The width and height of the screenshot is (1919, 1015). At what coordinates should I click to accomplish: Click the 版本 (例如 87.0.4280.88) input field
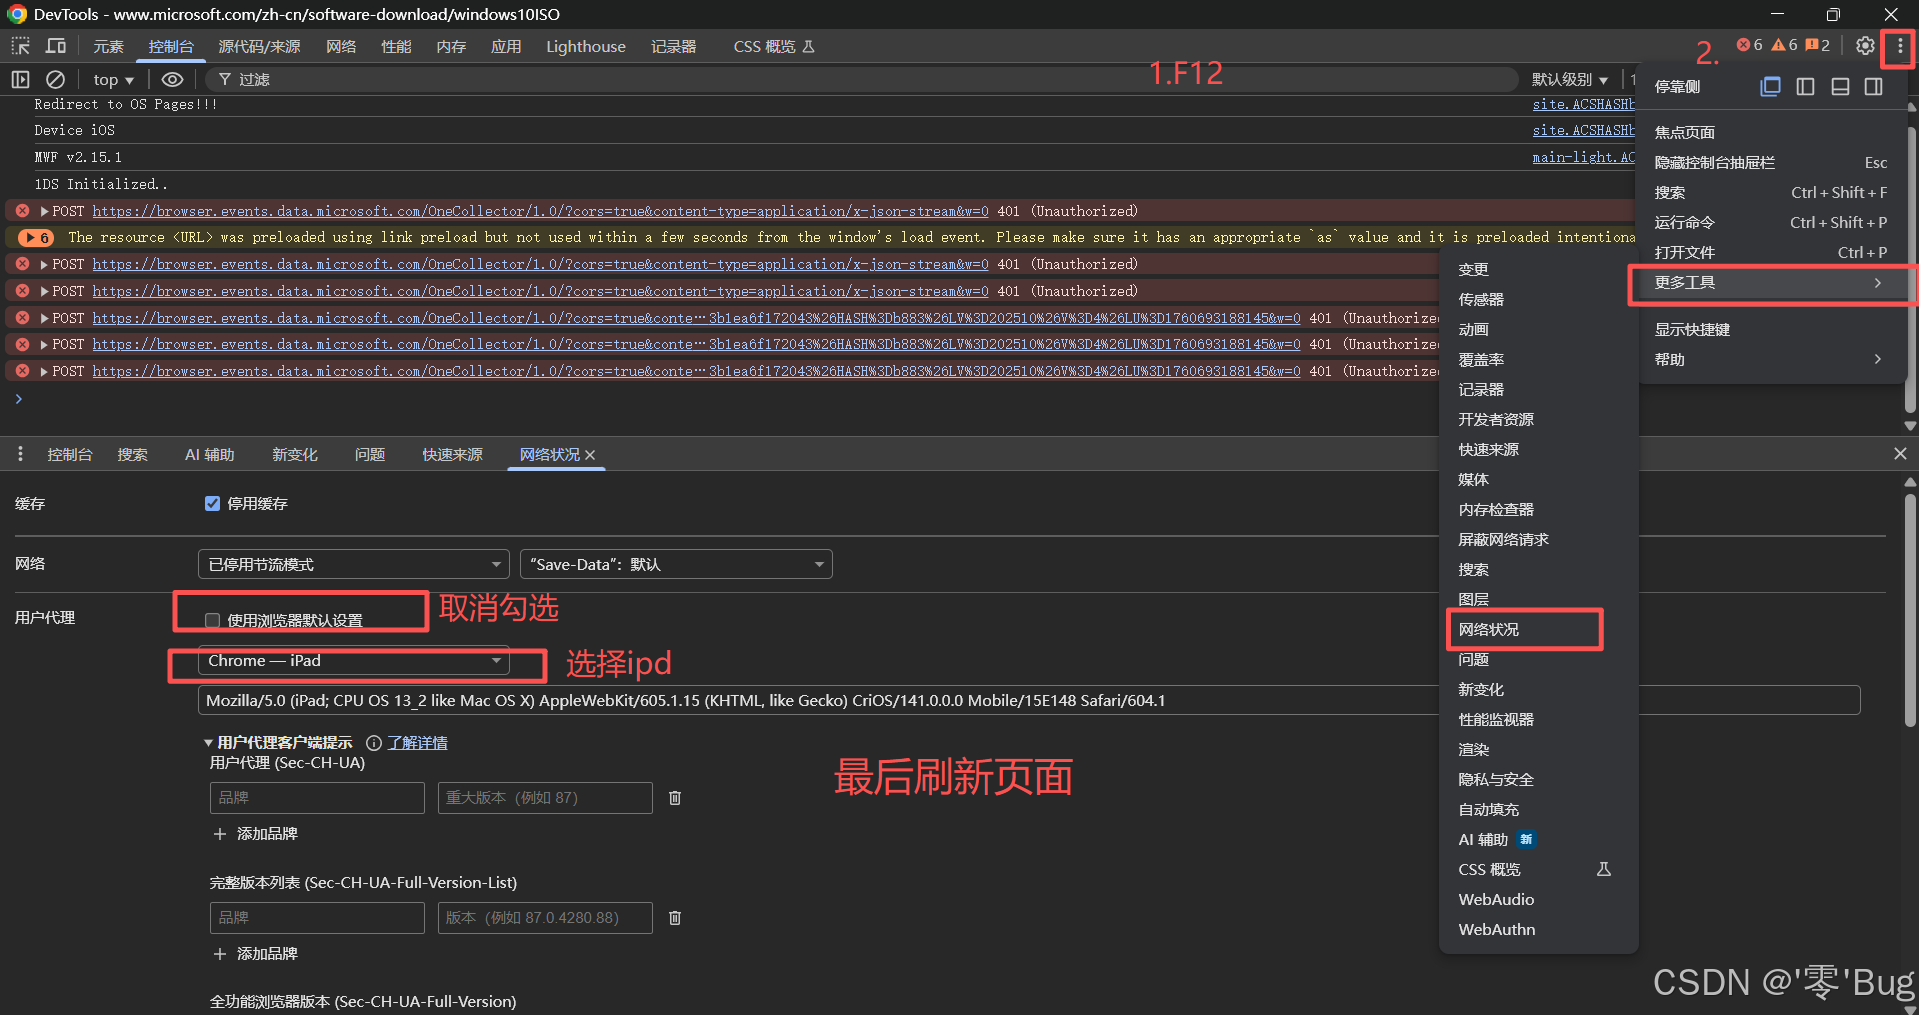545,918
